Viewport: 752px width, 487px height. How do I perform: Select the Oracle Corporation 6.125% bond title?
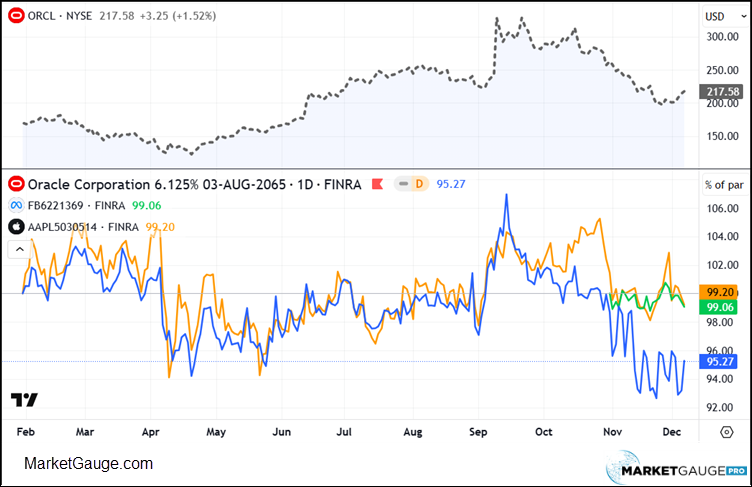coord(190,185)
